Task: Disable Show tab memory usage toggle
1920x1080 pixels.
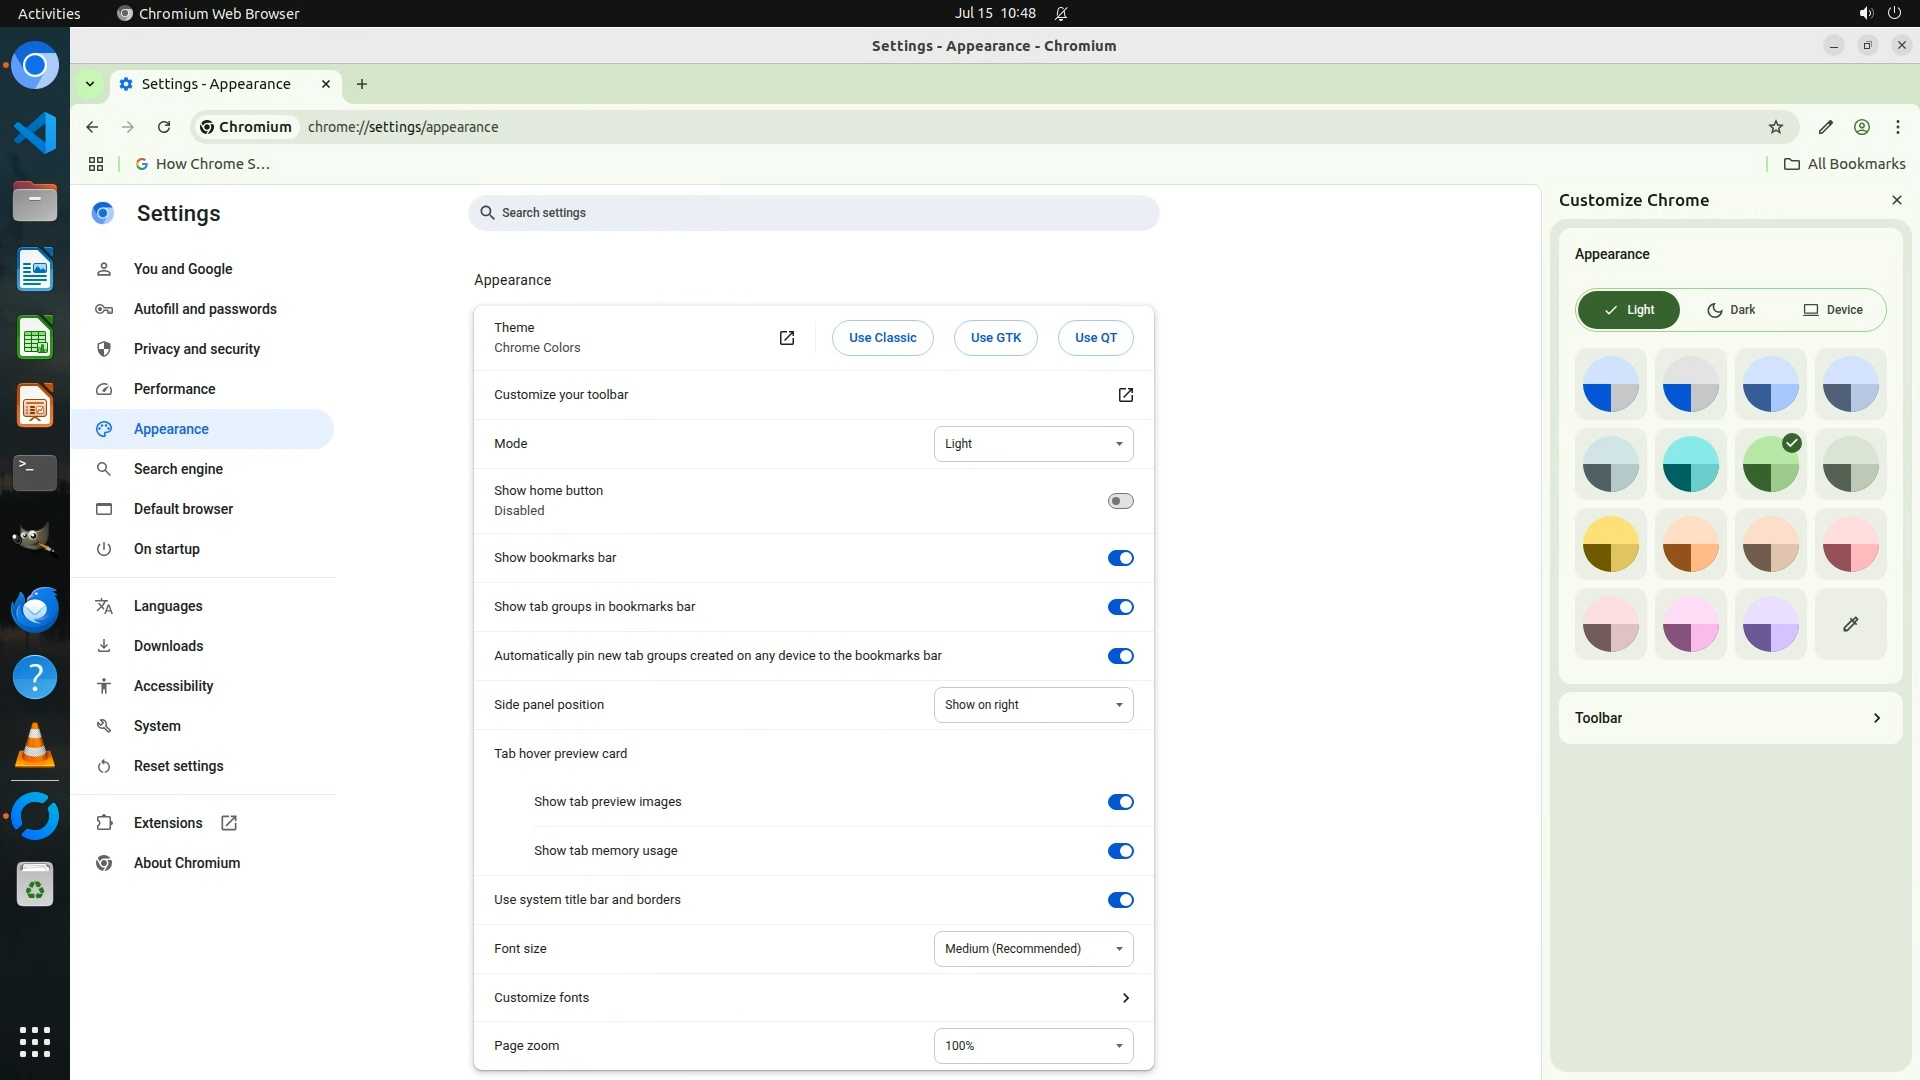Action: [x=1120, y=851]
